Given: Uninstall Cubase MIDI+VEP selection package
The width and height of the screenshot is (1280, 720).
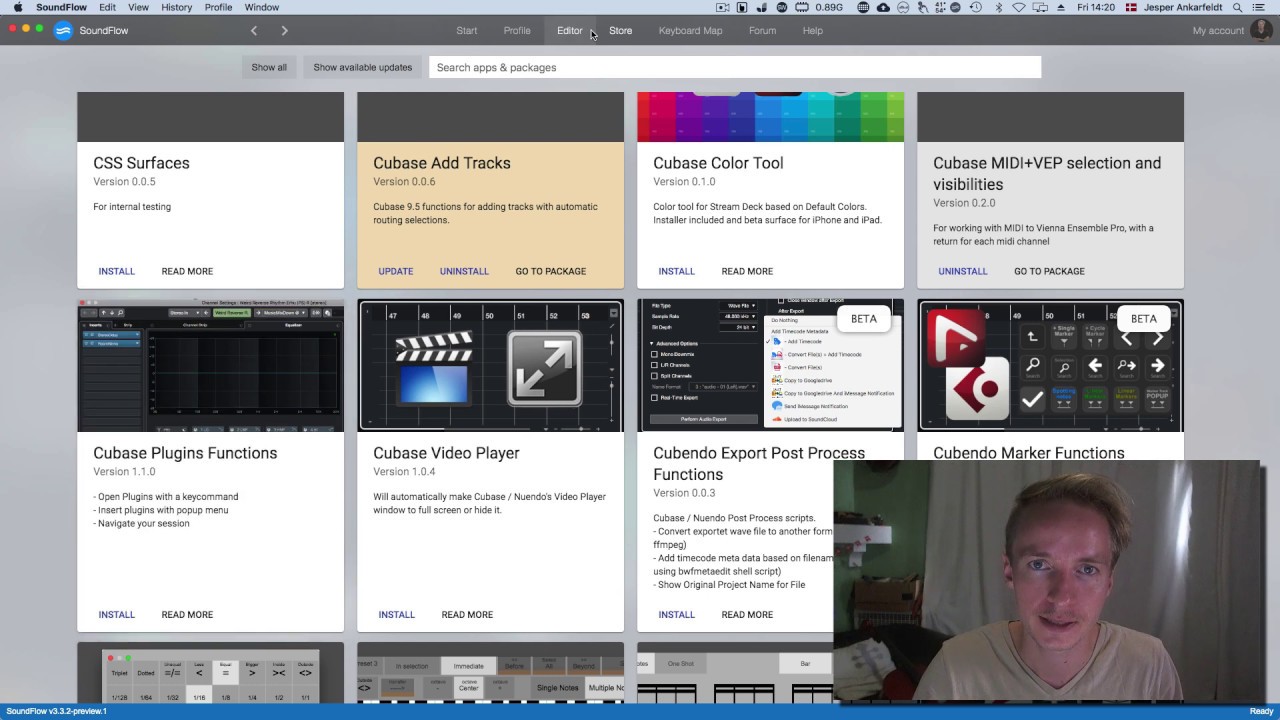Looking at the screenshot, I should [x=963, y=271].
